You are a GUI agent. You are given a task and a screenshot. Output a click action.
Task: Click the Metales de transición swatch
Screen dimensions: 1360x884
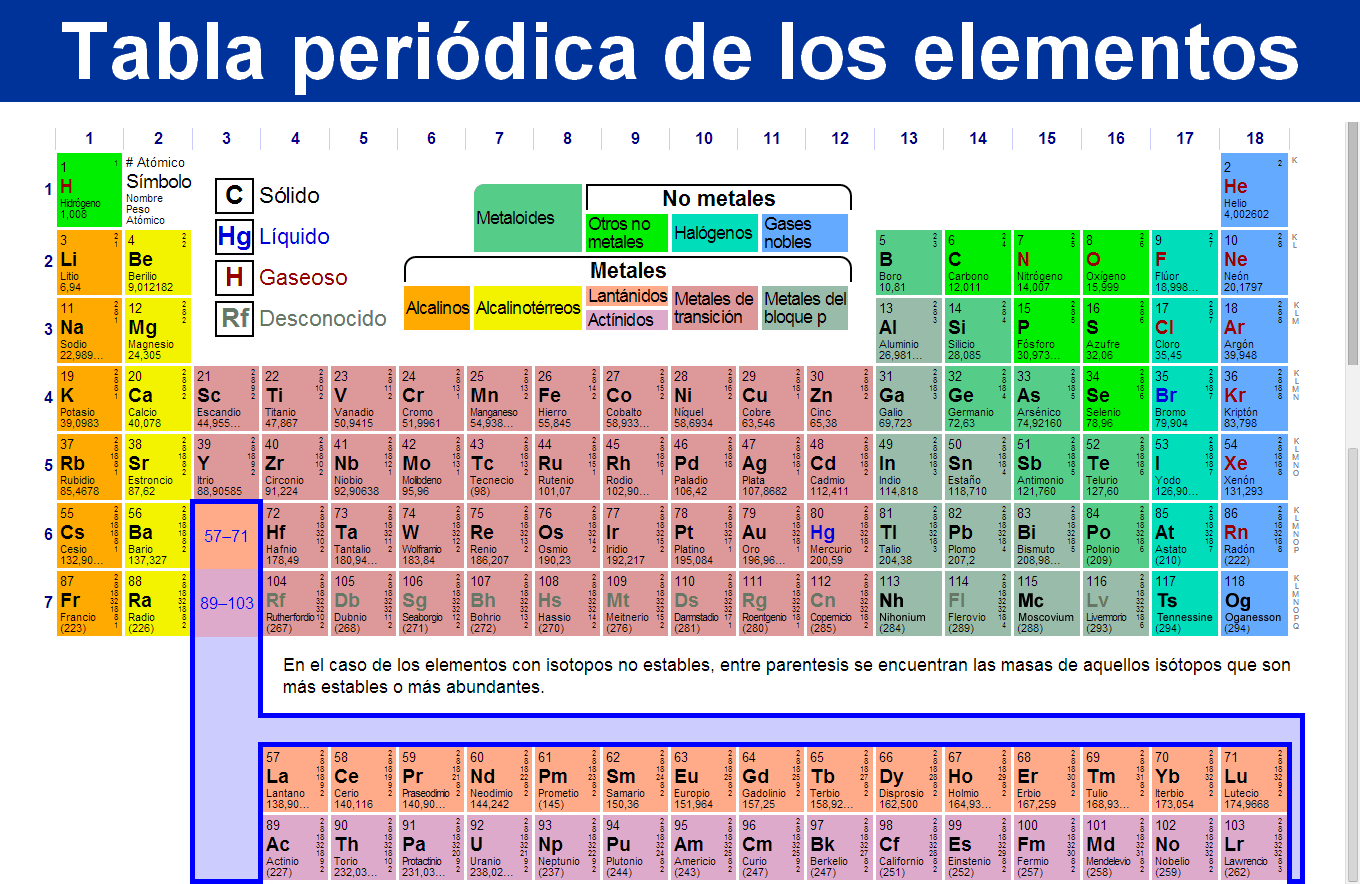714,308
